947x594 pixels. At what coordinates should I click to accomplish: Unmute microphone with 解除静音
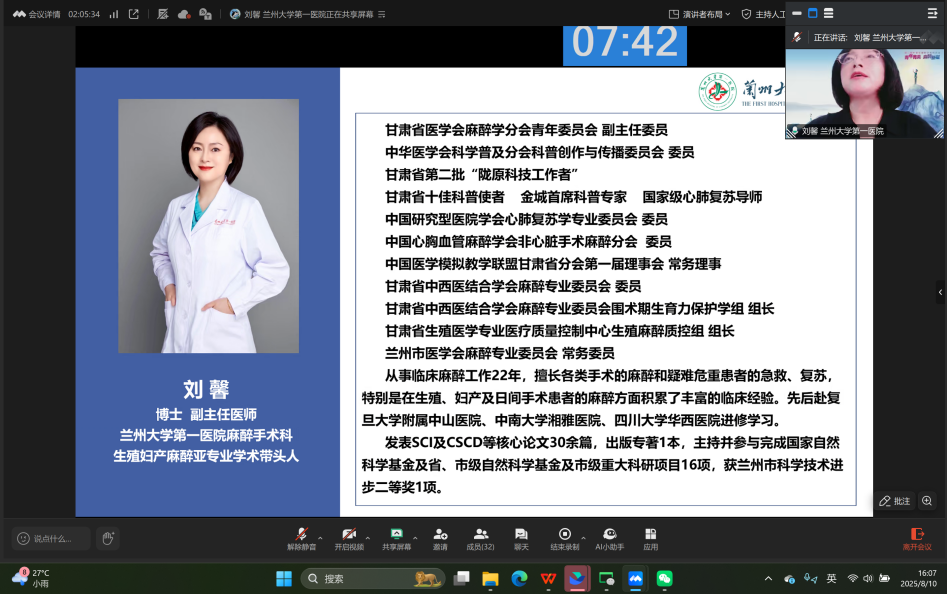click(x=301, y=538)
